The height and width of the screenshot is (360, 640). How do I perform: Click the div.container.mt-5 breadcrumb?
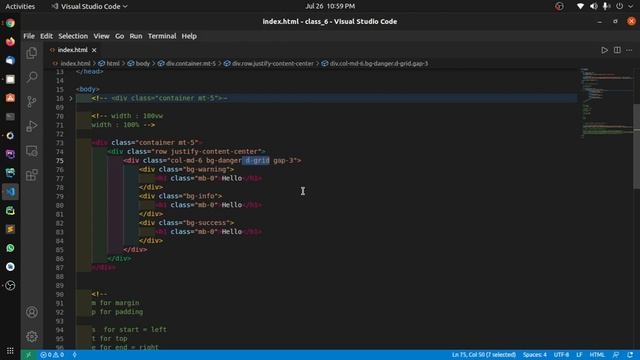pos(191,64)
